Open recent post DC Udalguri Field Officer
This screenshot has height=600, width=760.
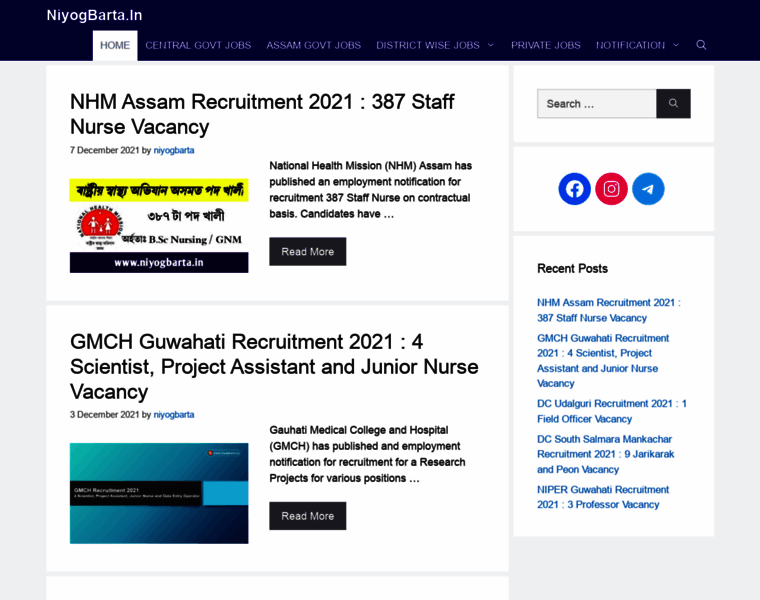[x=612, y=411]
